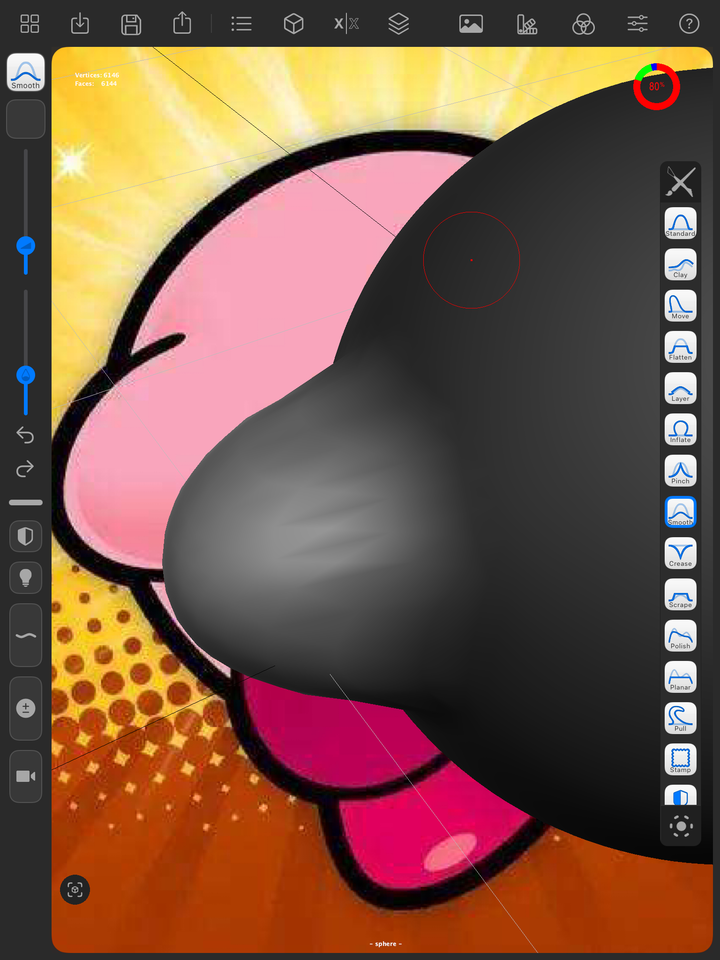720x960 pixels.
Task: Undo the last stroke
Action: [25, 435]
